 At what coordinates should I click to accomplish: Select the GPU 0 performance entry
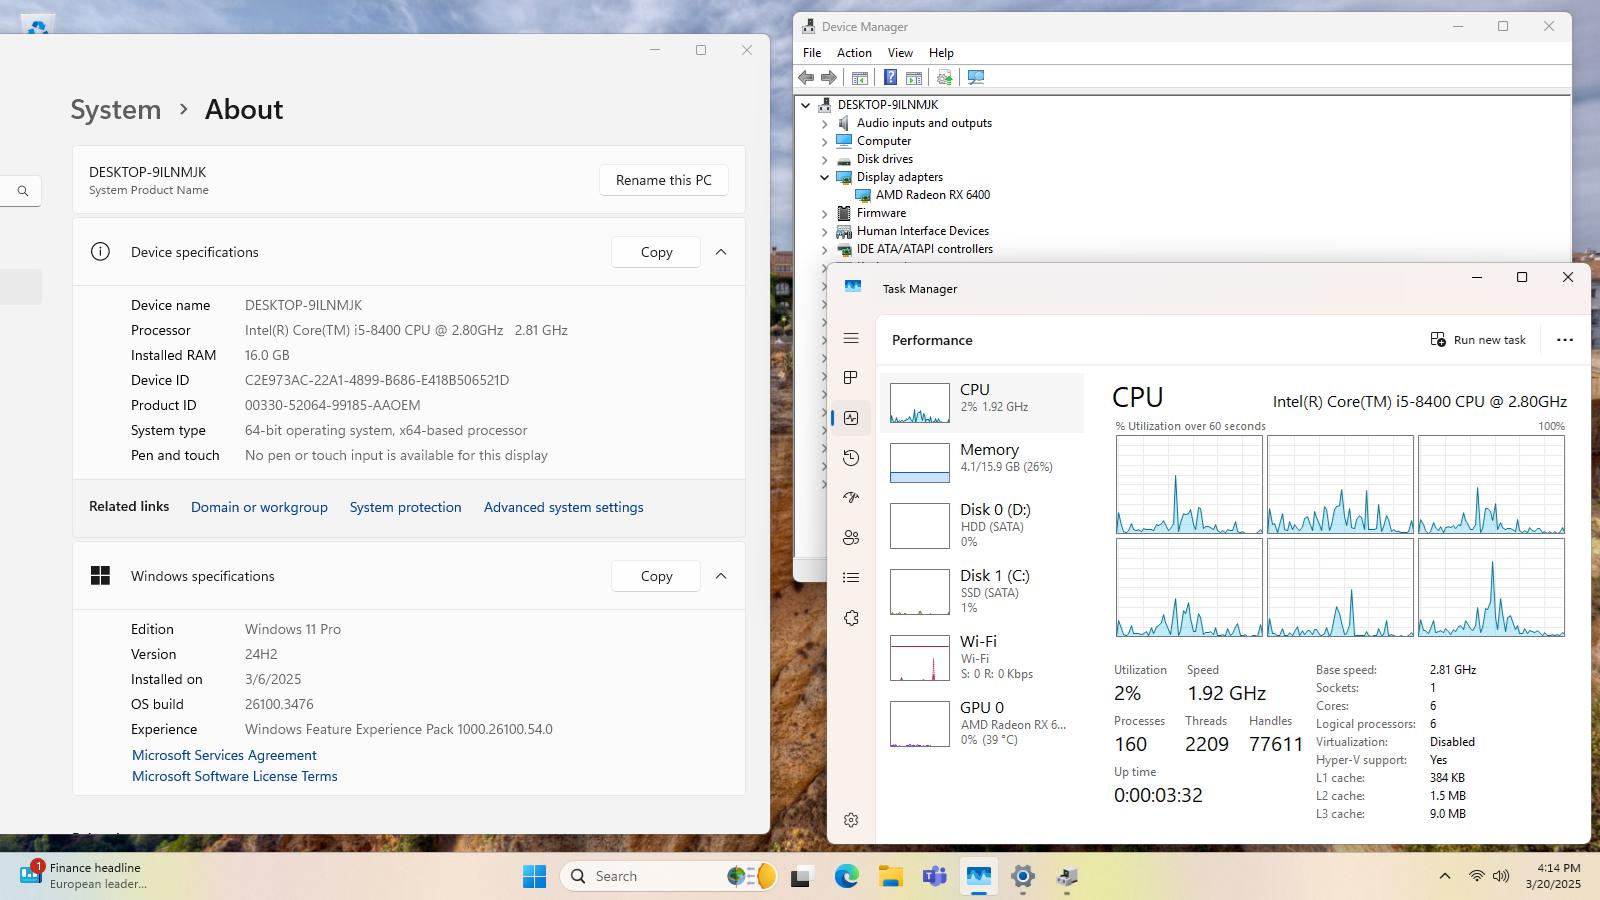pyautogui.click(x=982, y=723)
